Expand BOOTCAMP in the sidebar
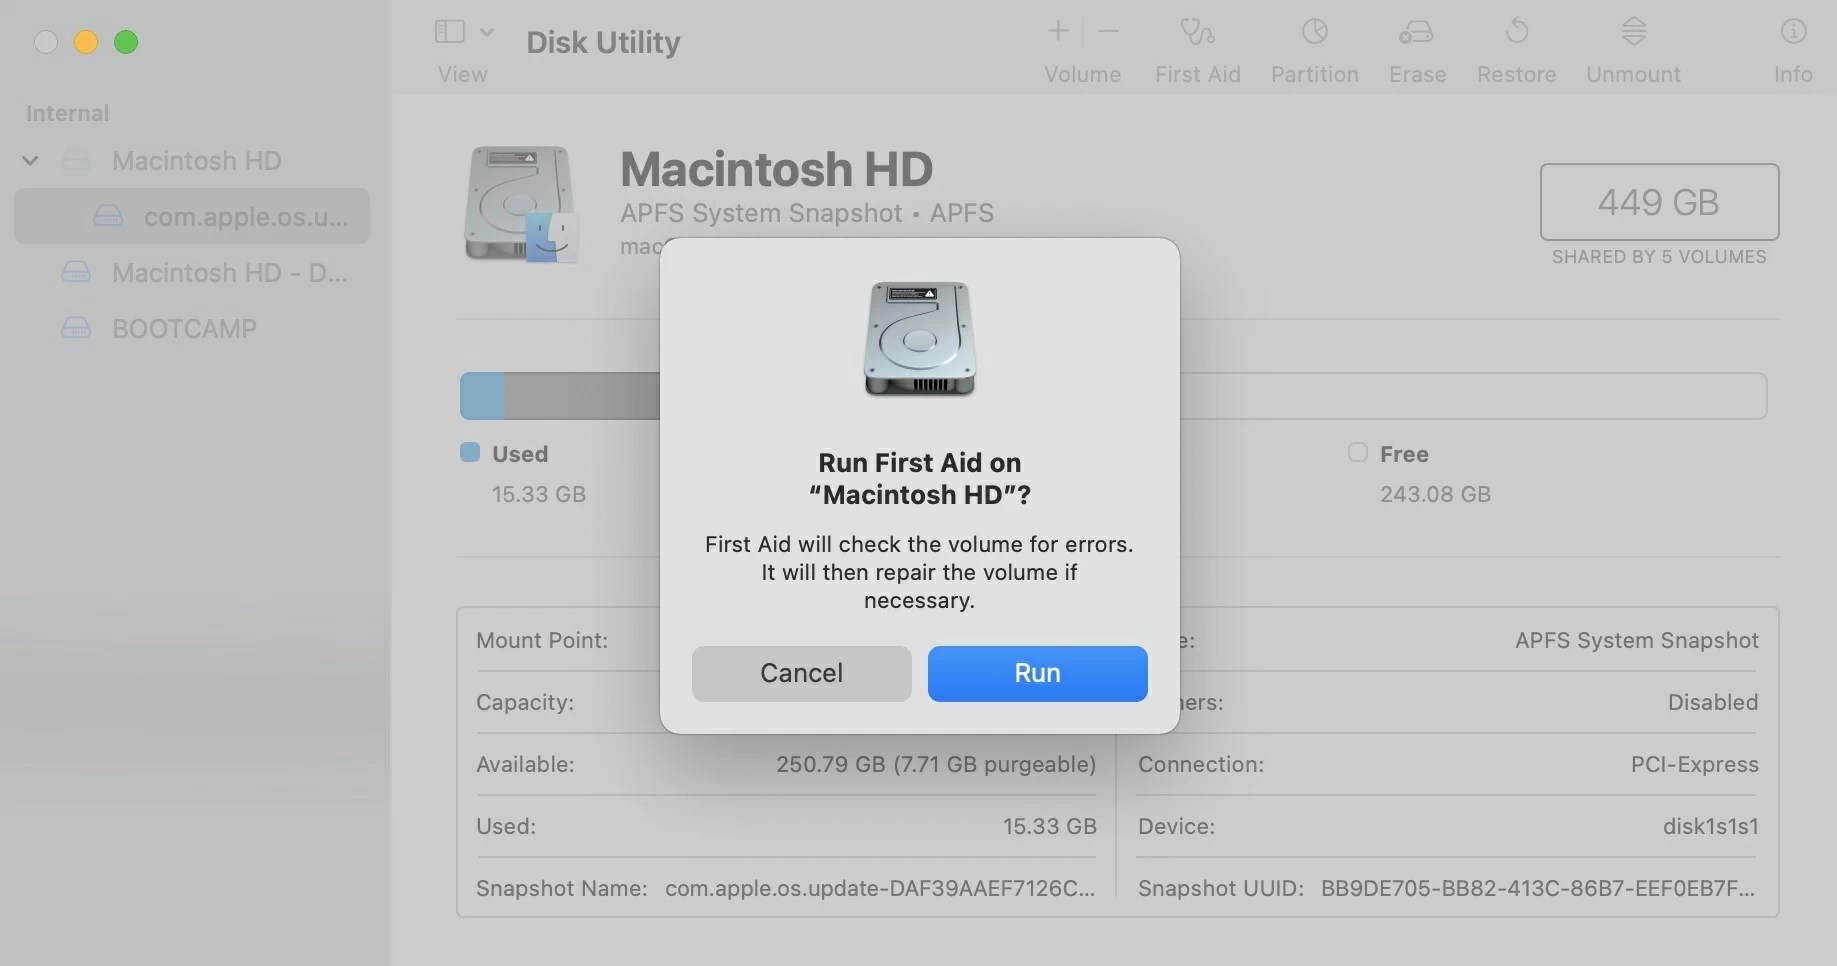The width and height of the screenshot is (1837, 966). click(183, 328)
